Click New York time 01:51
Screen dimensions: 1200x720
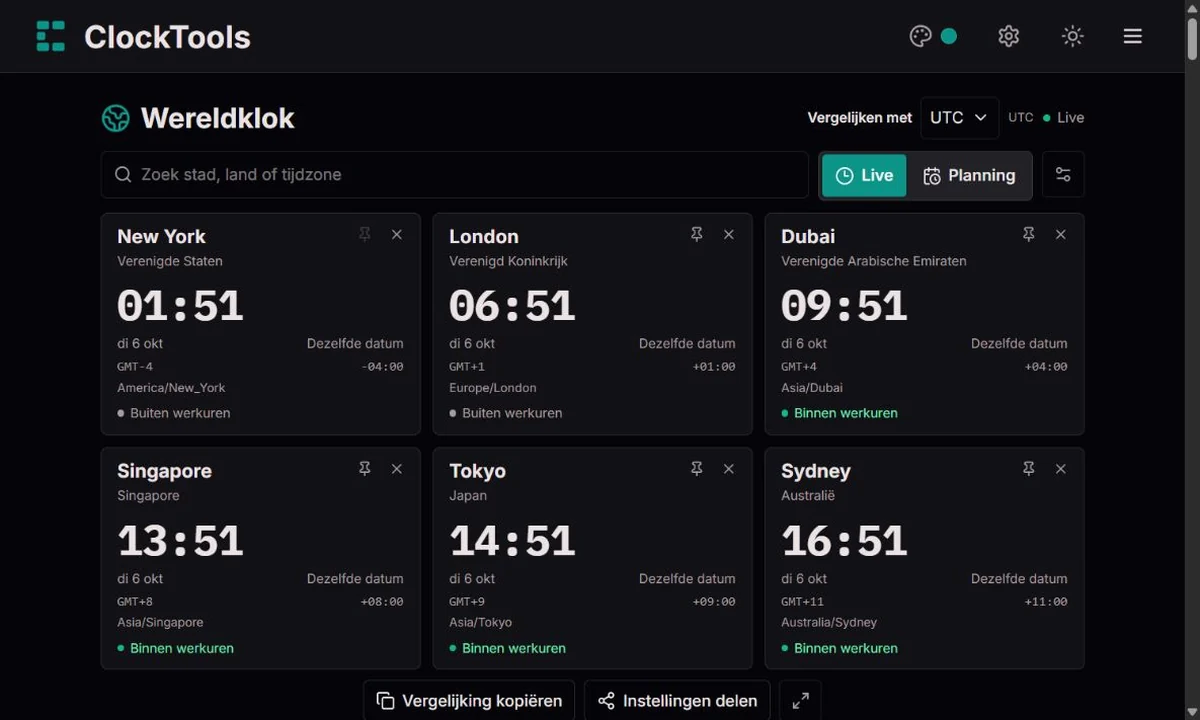(x=180, y=306)
